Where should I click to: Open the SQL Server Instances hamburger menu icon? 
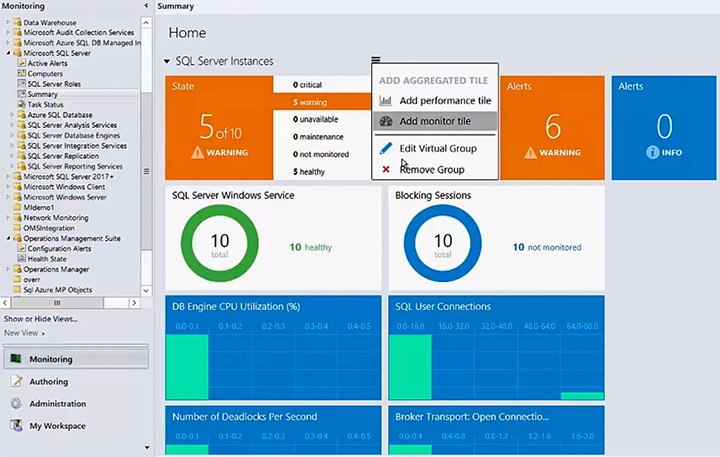click(x=376, y=60)
